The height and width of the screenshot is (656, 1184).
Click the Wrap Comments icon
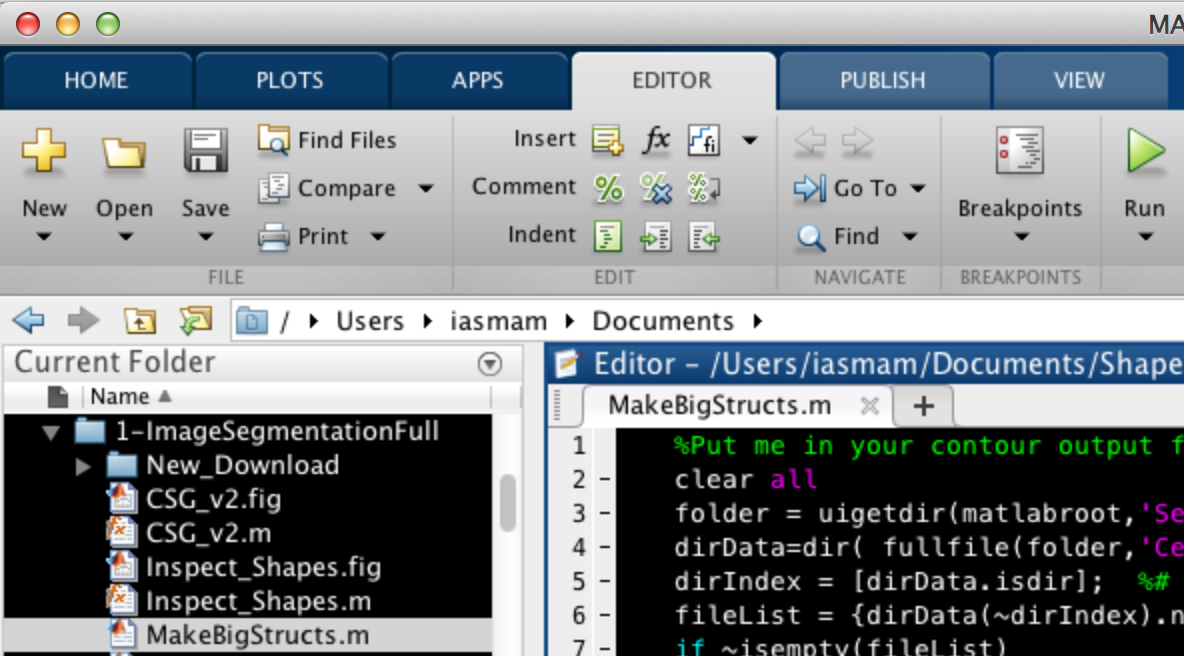pyautogui.click(x=704, y=188)
